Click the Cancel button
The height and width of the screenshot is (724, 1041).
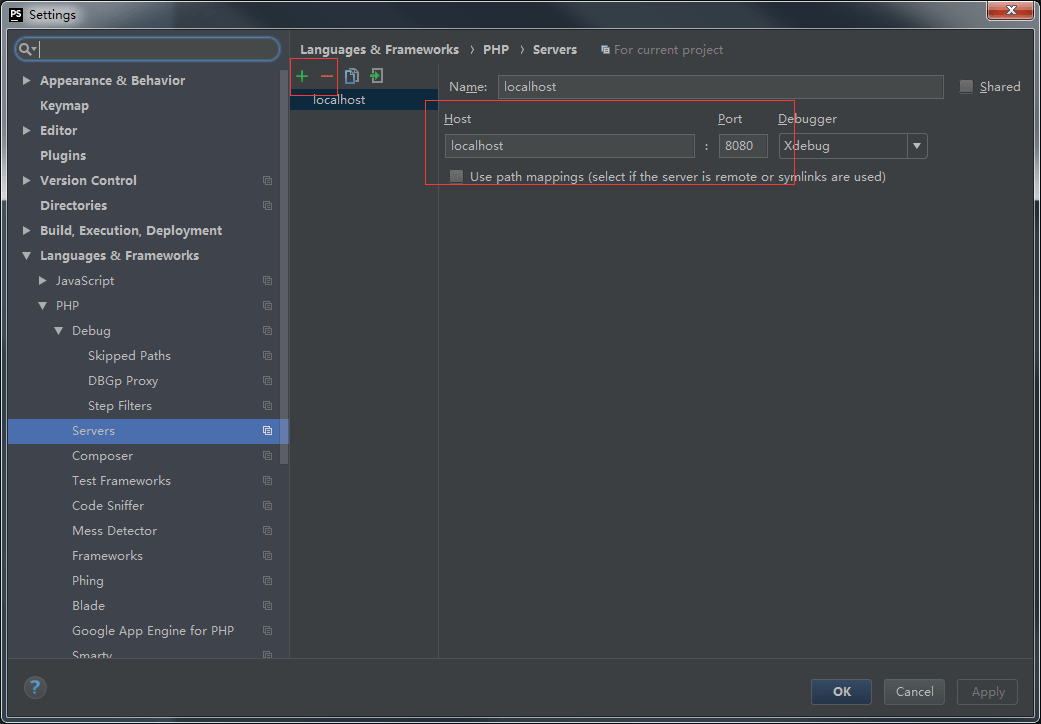(914, 691)
